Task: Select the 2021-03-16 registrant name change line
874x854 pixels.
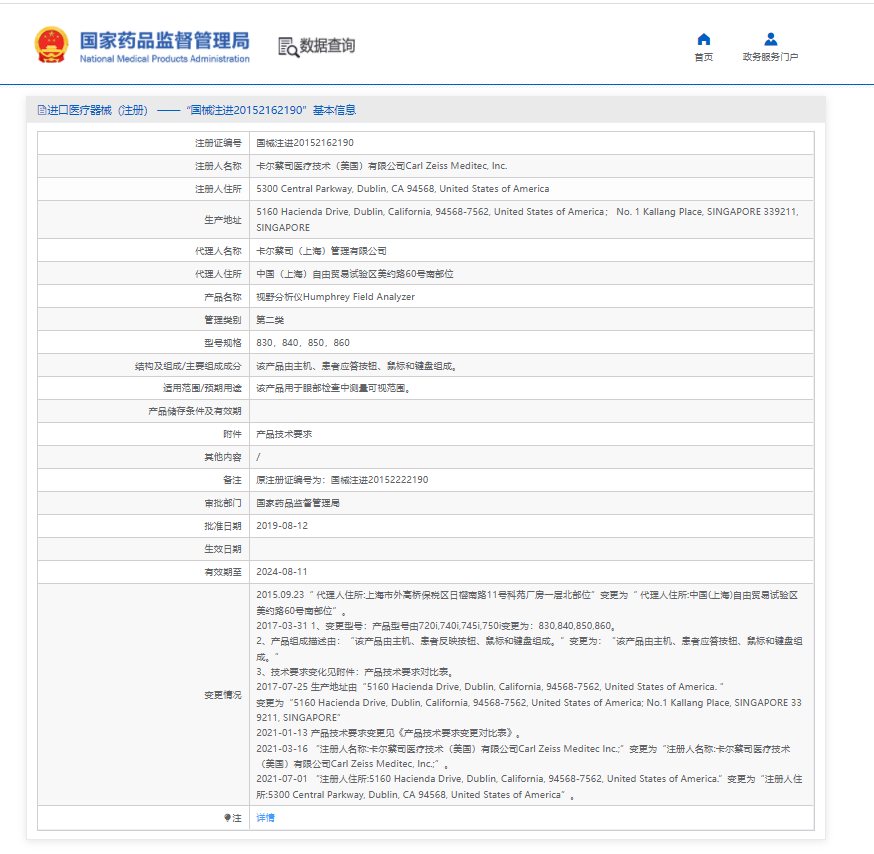Action: 523,756
